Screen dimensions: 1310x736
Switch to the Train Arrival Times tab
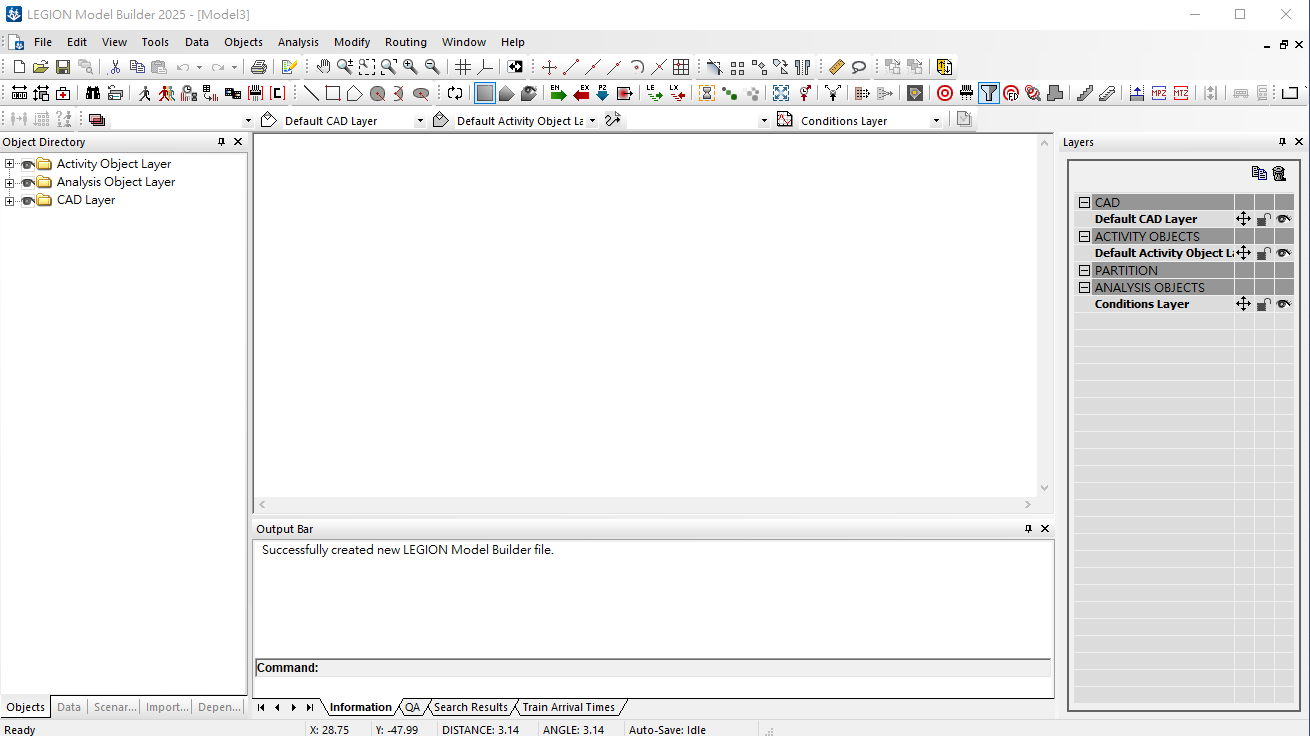tap(568, 707)
